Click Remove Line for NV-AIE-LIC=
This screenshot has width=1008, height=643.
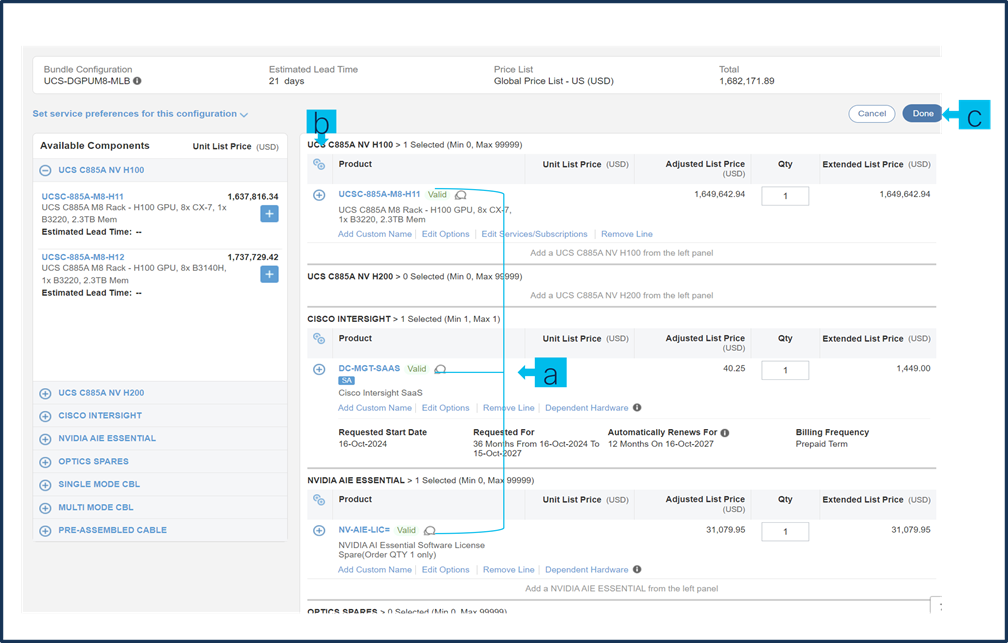point(508,570)
